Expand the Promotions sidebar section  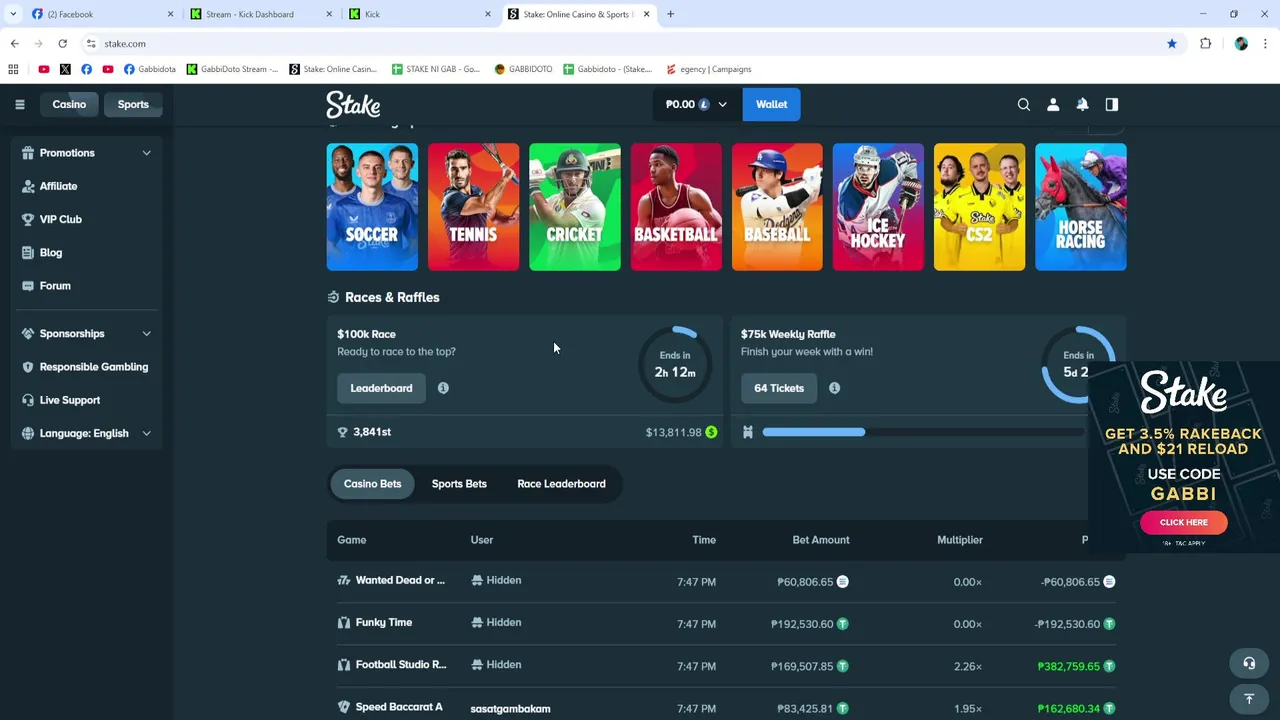(x=146, y=153)
